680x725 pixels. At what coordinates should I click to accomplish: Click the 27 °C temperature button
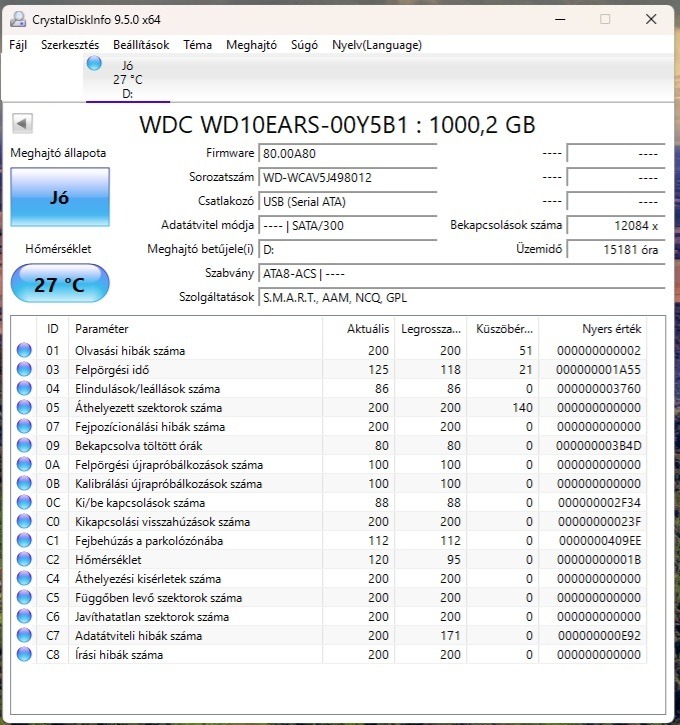[x=60, y=283]
